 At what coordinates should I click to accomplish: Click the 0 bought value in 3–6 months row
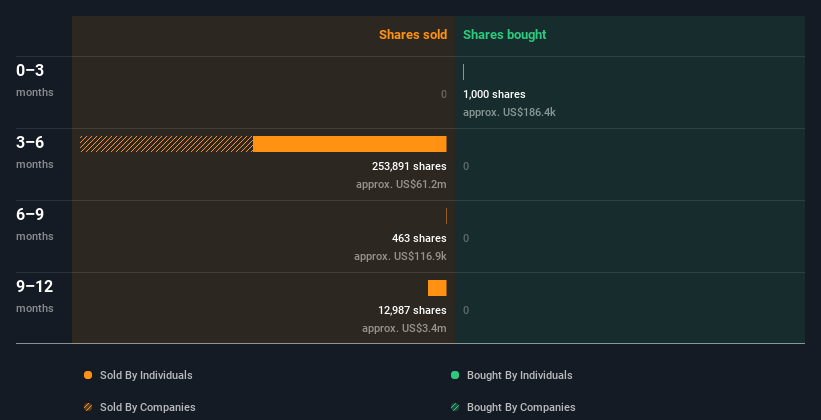coord(466,167)
